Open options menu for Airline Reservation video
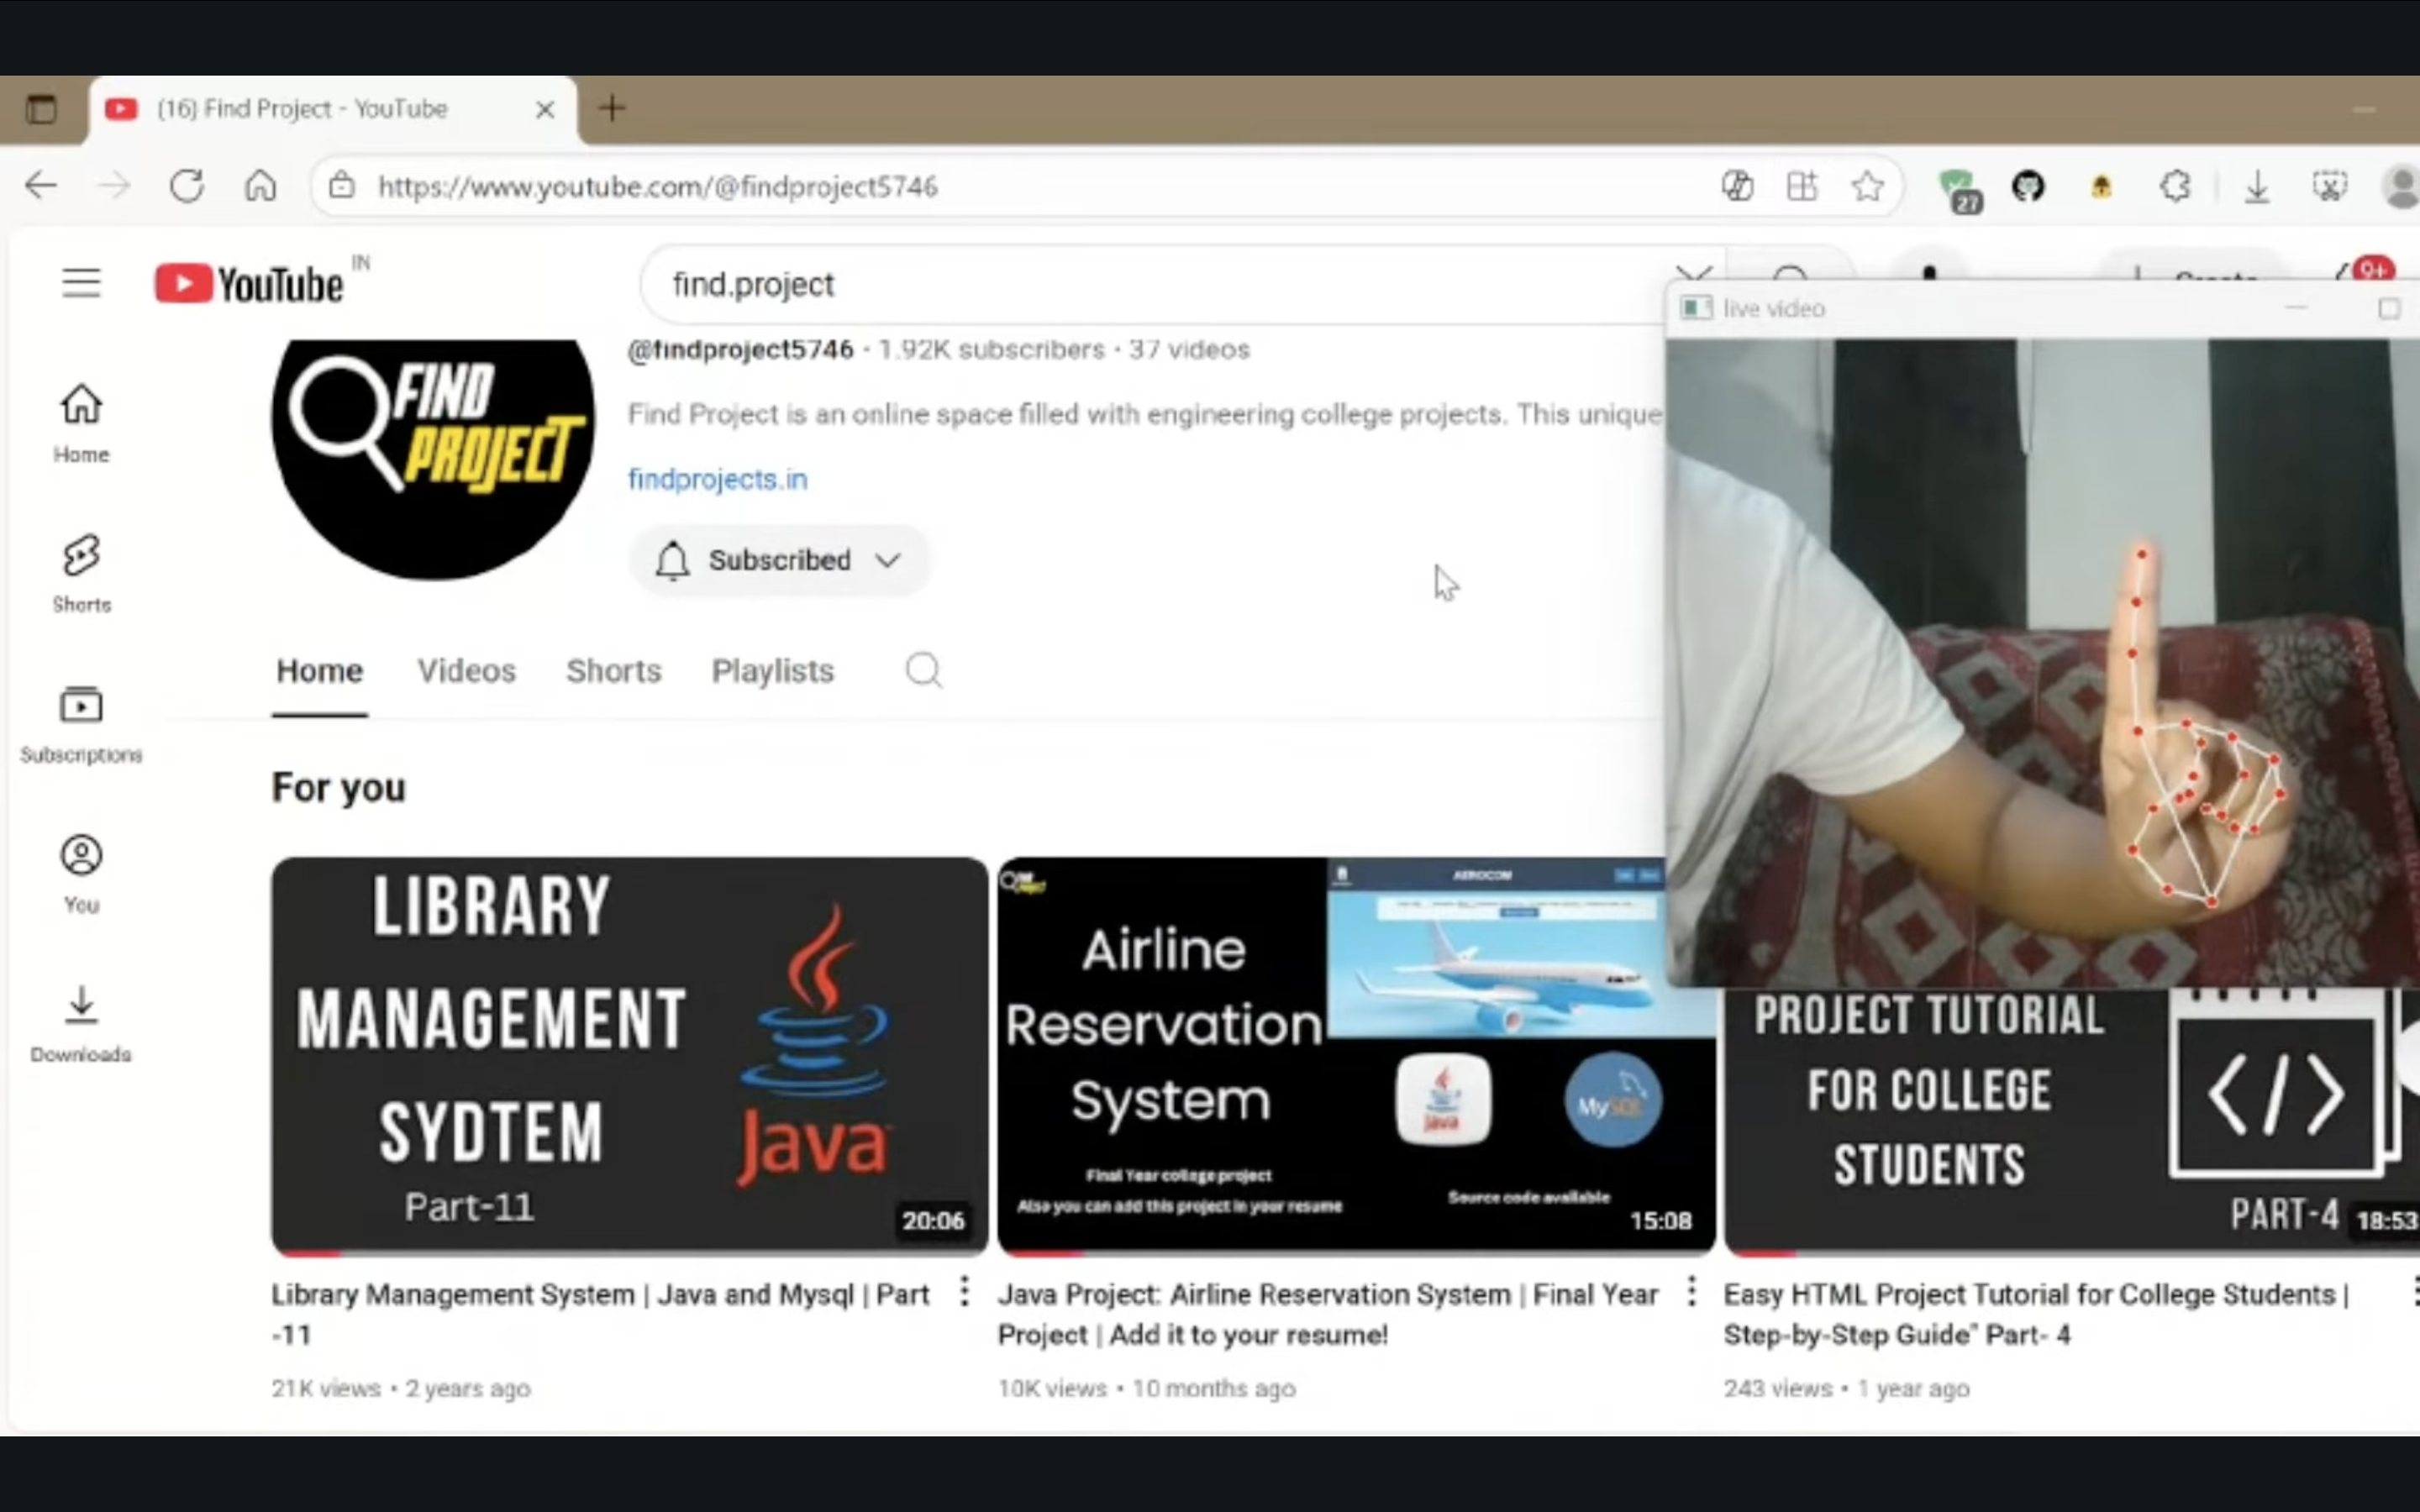The width and height of the screenshot is (2420, 1512). tap(1691, 1292)
